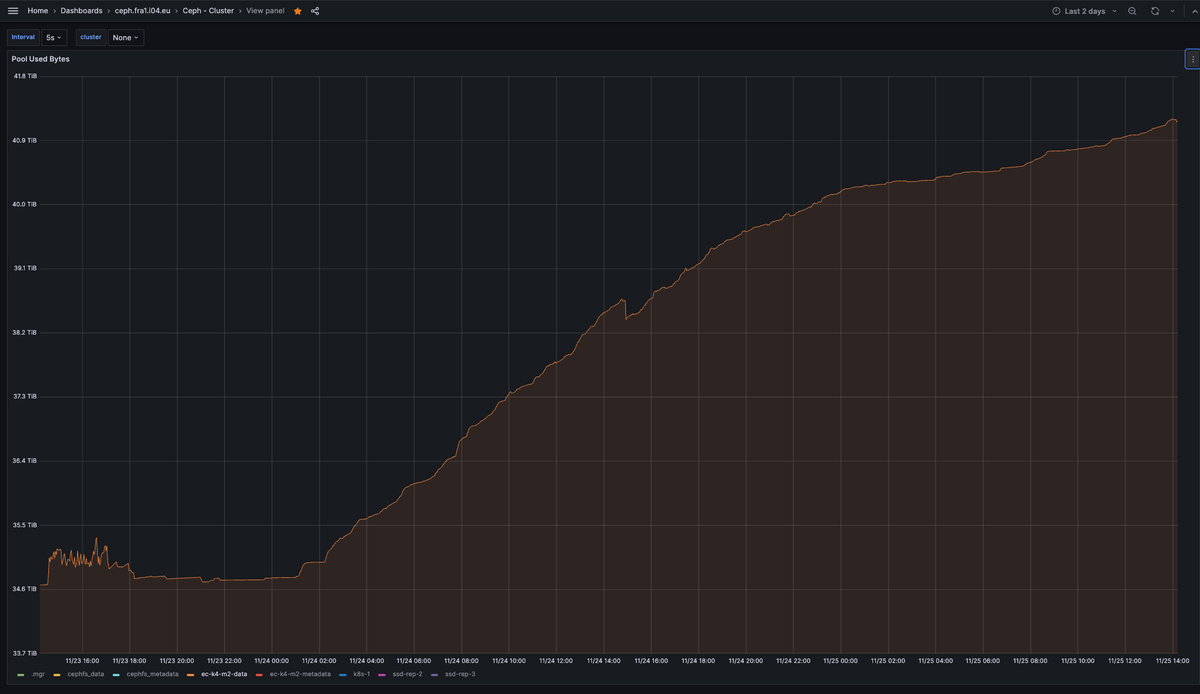Open the Interval 5s dropdown
Screen dimensions: 1200x694
point(54,37)
